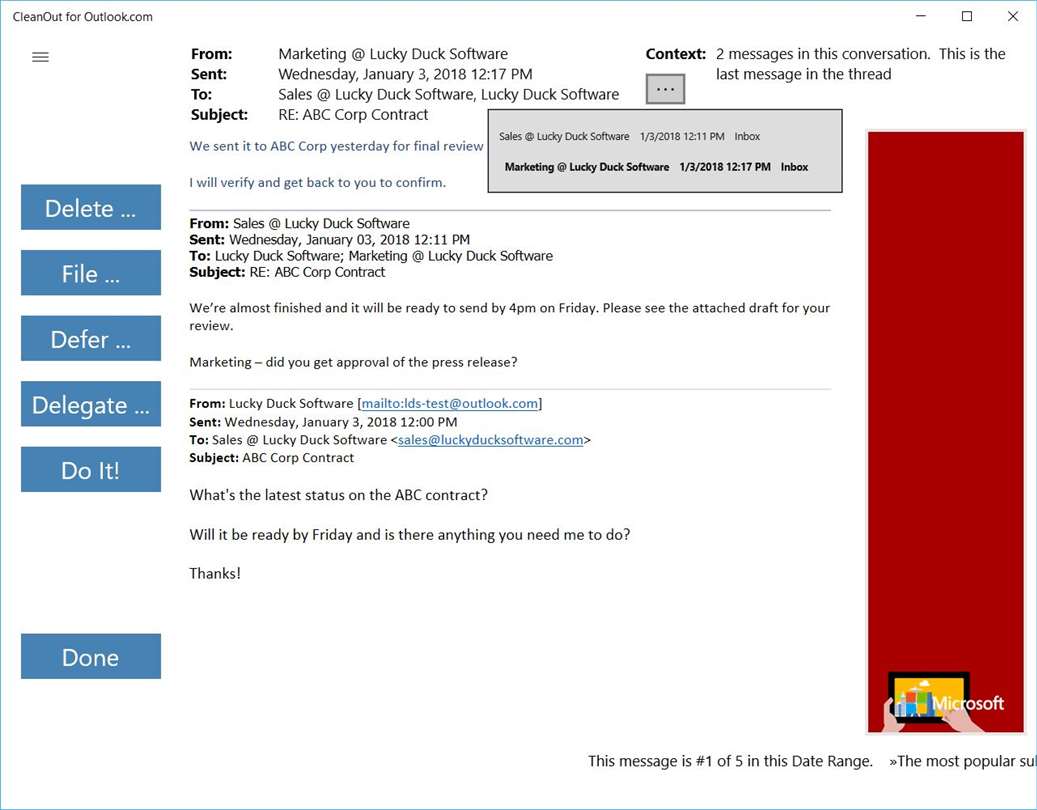Image resolution: width=1037 pixels, height=810 pixels.
Task: Click 'Marketing – did you get approval' line
Action: pyautogui.click(x=353, y=362)
